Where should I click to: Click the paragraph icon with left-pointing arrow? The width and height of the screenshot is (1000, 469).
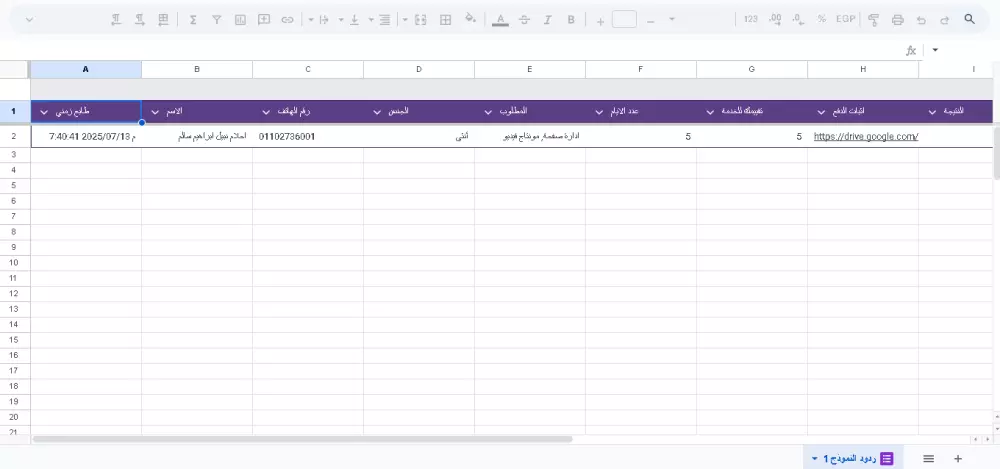pos(116,20)
